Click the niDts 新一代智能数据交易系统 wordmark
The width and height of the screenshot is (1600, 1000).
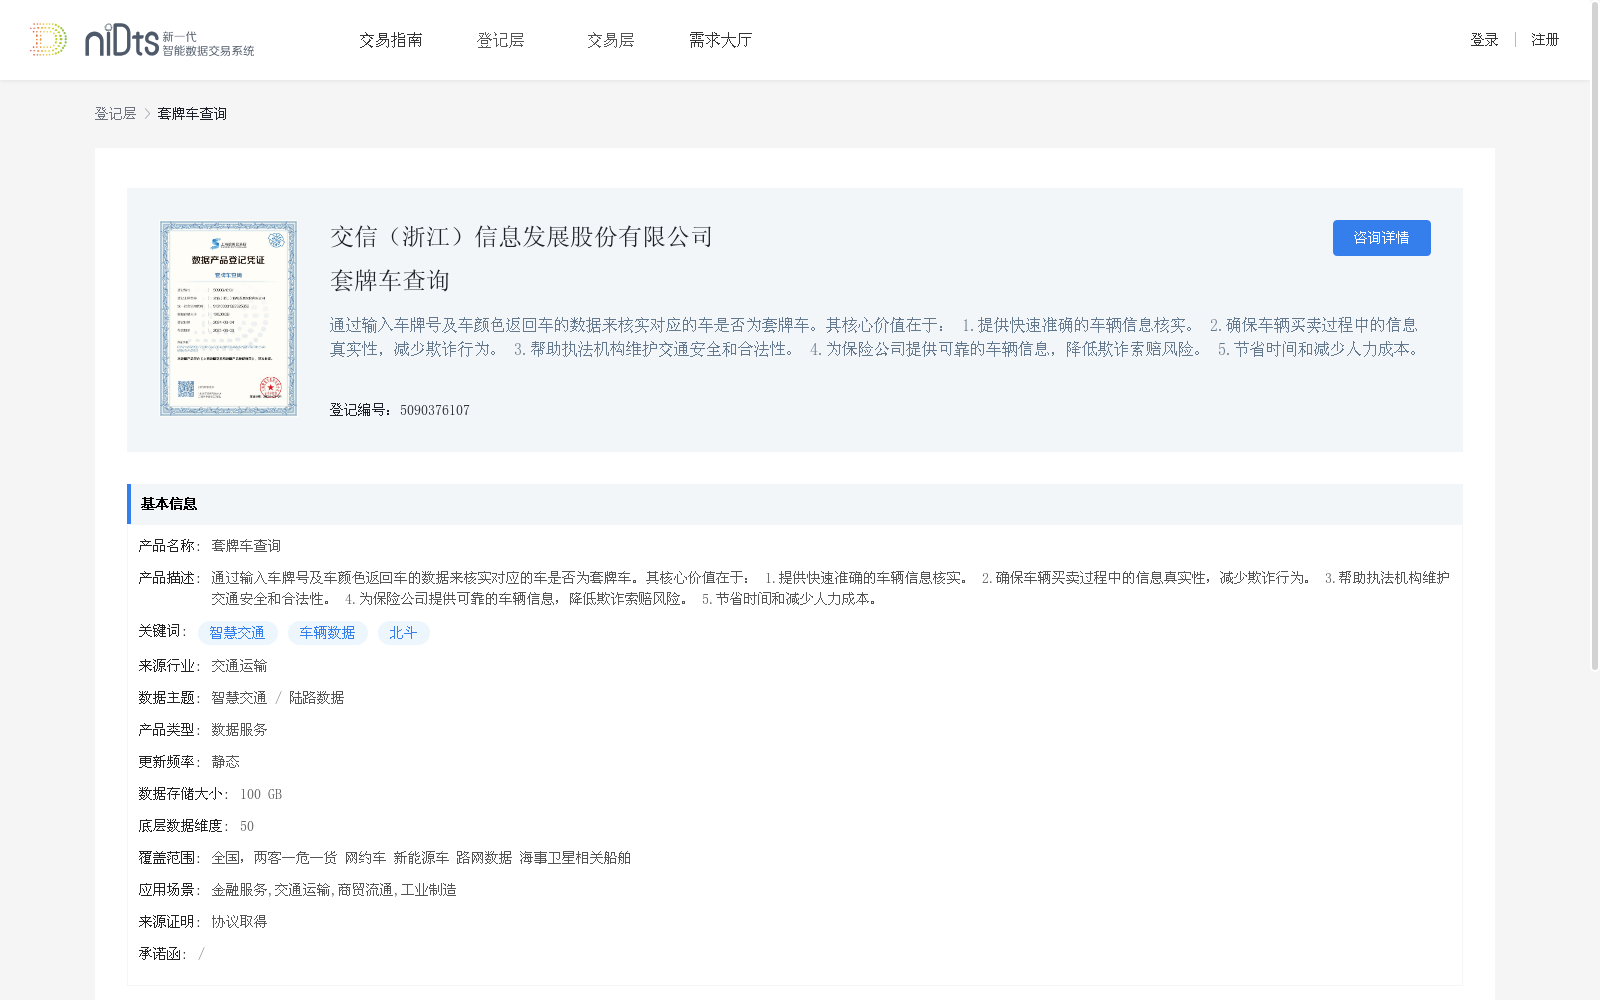tap(170, 41)
